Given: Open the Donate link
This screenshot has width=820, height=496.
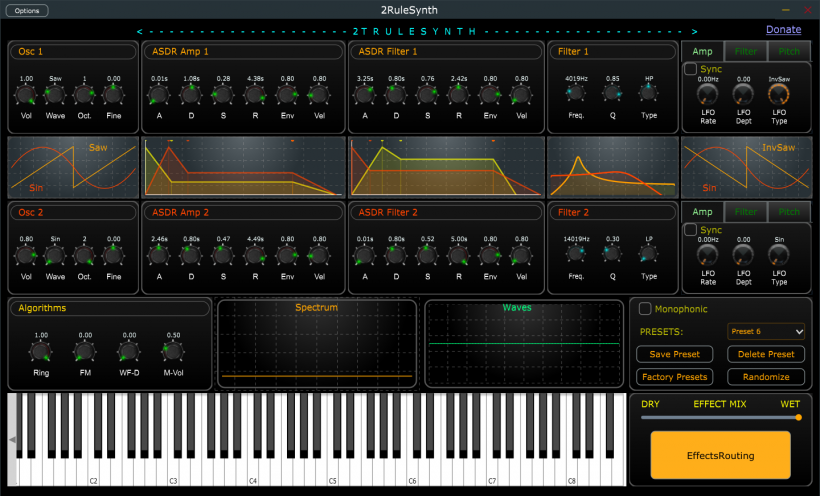Looking at the screenshot, I should [x=783, y=30].
